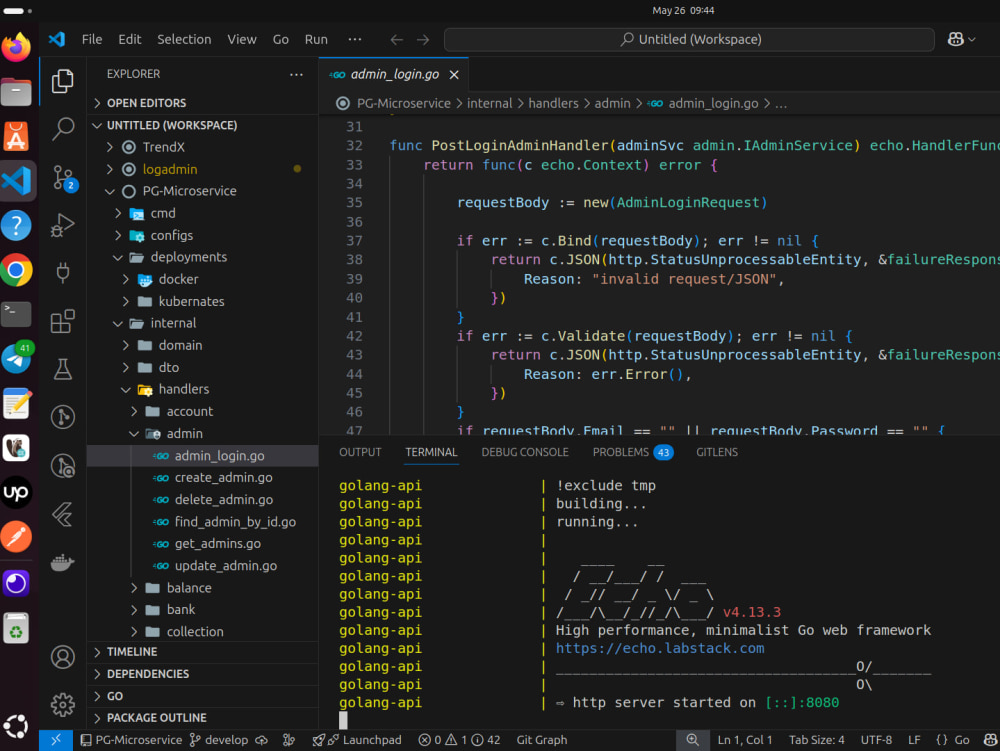Viewport: 1000px width, 751px height.
Task: Launch Firefox from the Ubuntu dock
Action: (x=17, y=47)
